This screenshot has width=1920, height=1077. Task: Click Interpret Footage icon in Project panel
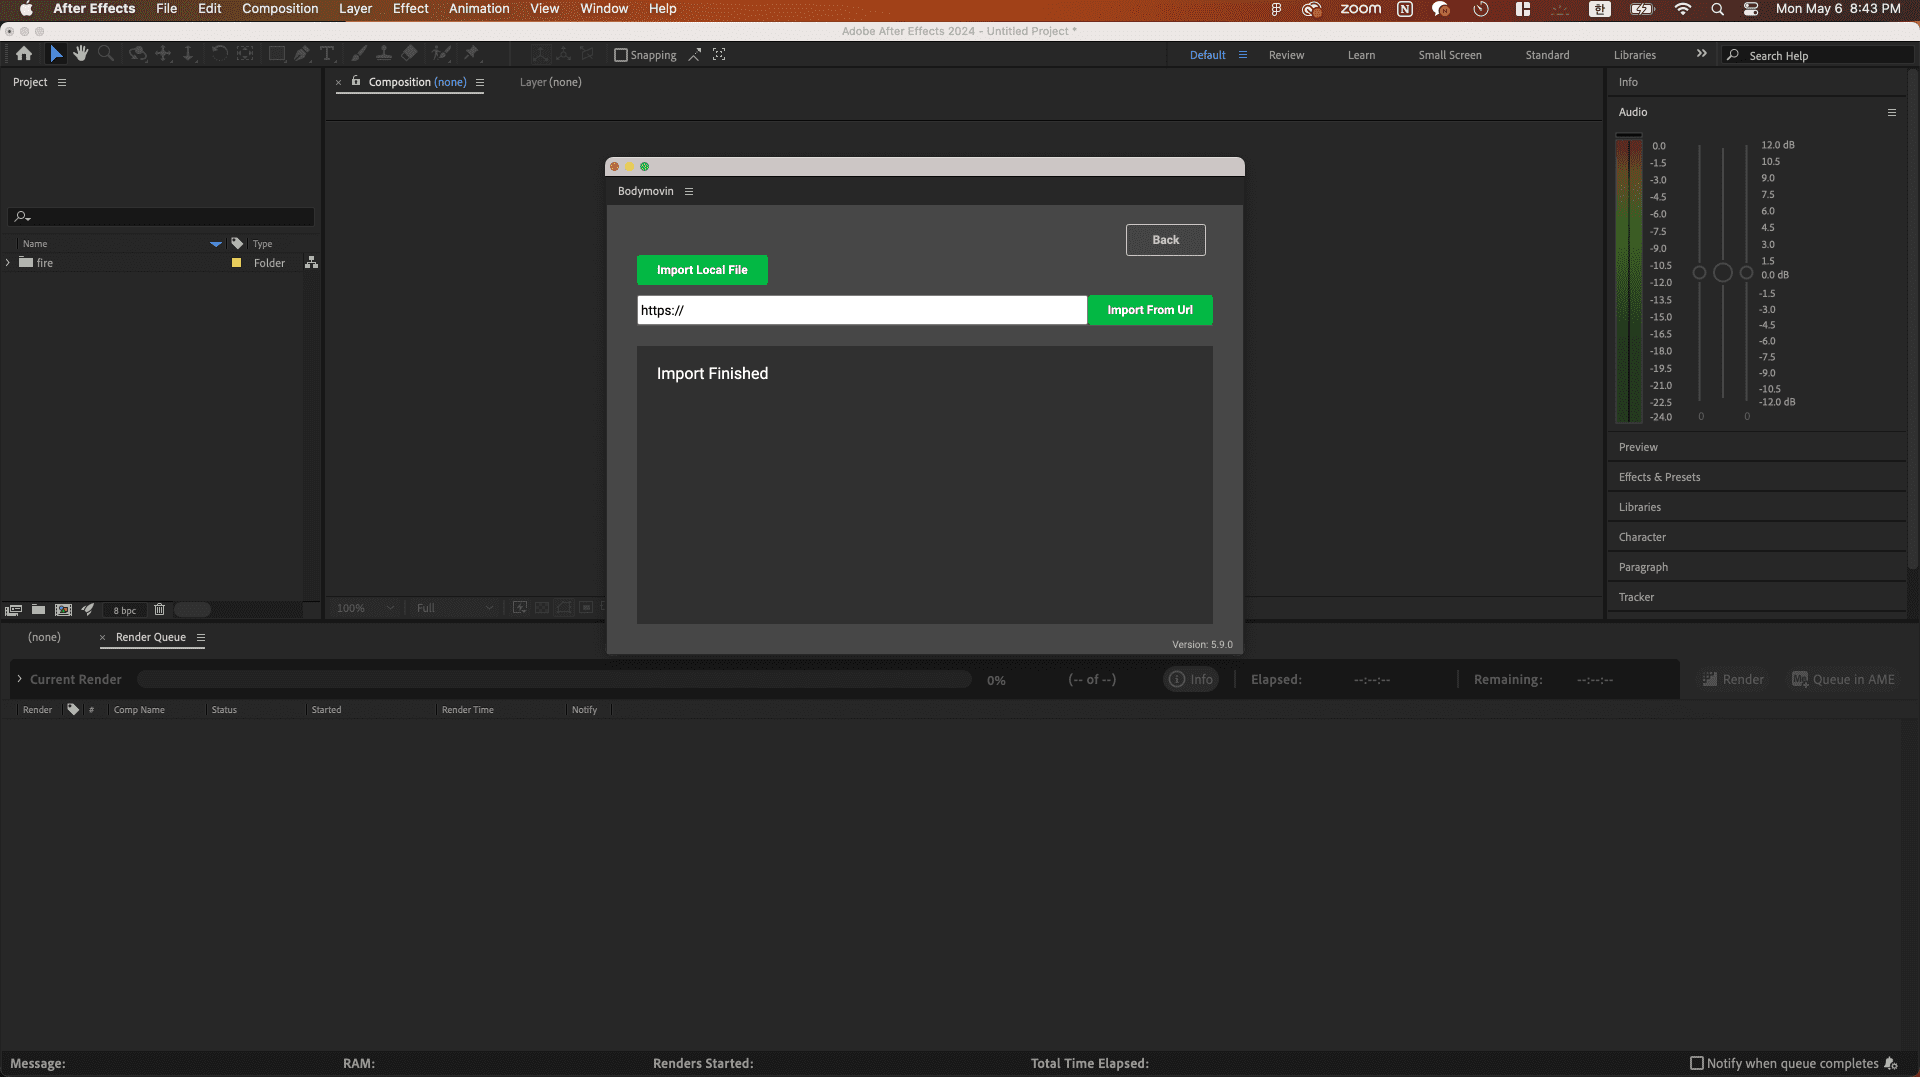(x=13, y=610)
